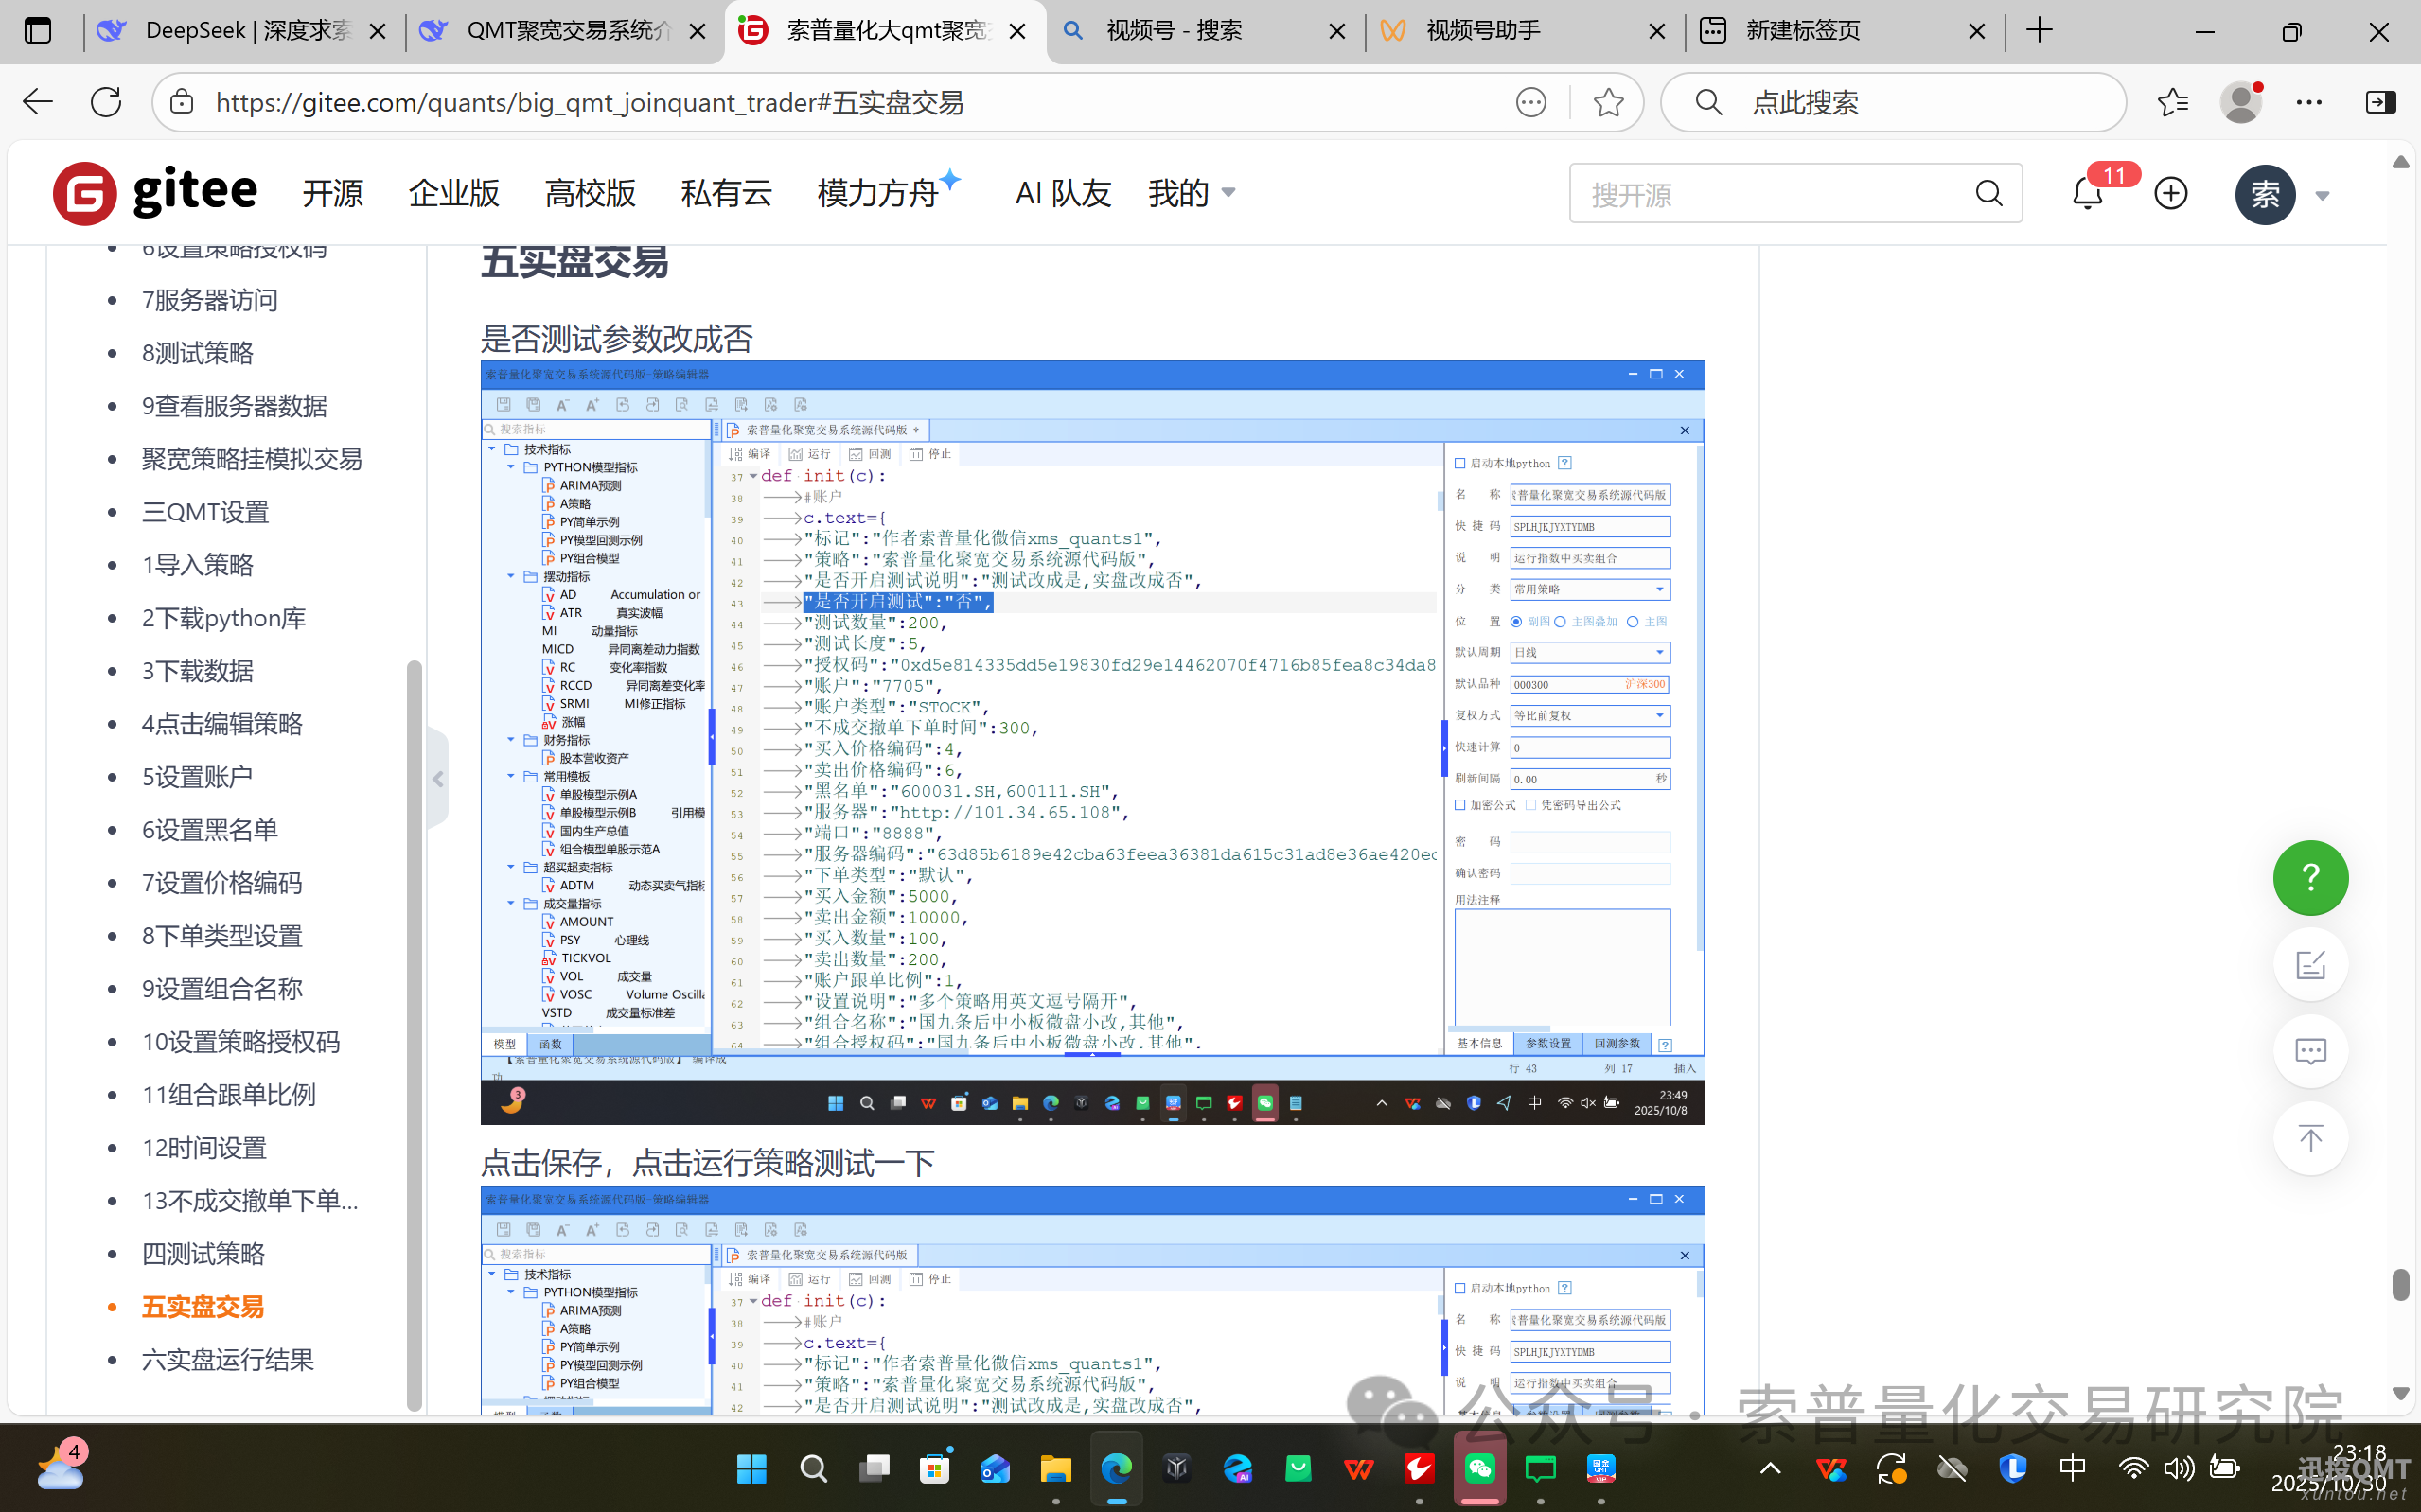
Task: Enable the 启动本地python checkbox
Action: [x=1460, y=462]
